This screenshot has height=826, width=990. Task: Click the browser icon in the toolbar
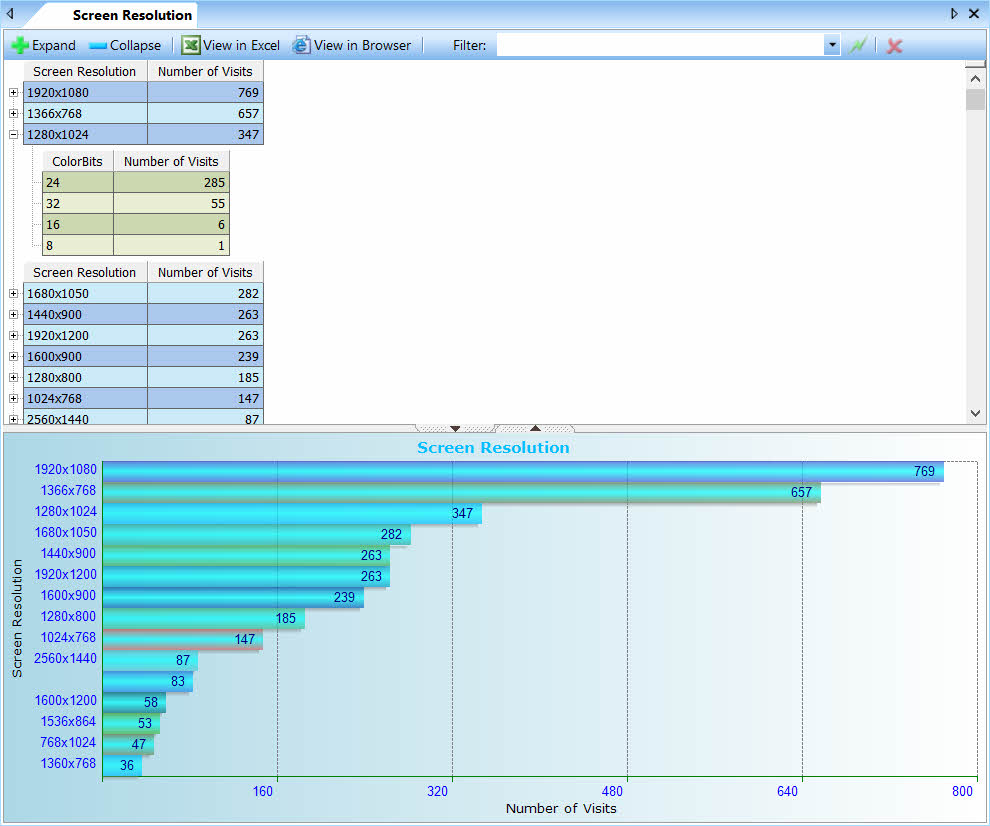click(302, 45)
